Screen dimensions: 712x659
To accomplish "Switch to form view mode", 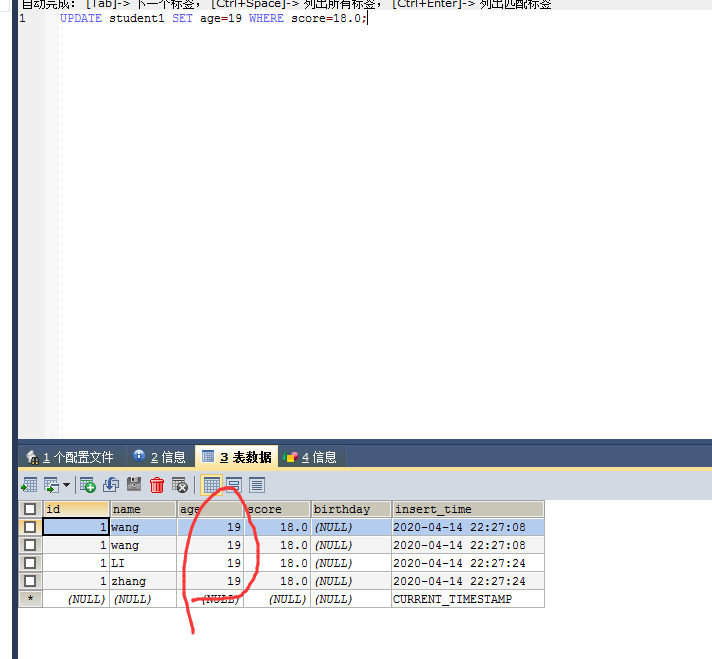I will [x=234, y=485].
